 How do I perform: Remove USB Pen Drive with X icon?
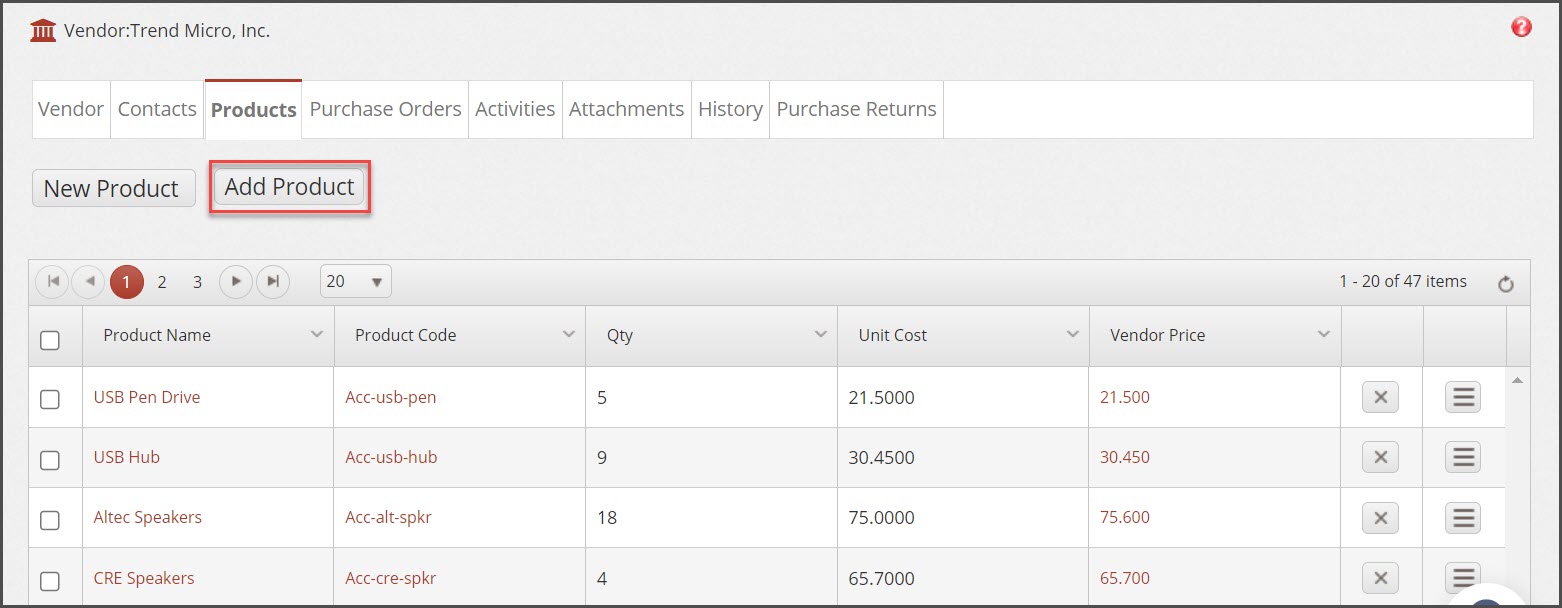point(1380,397)
